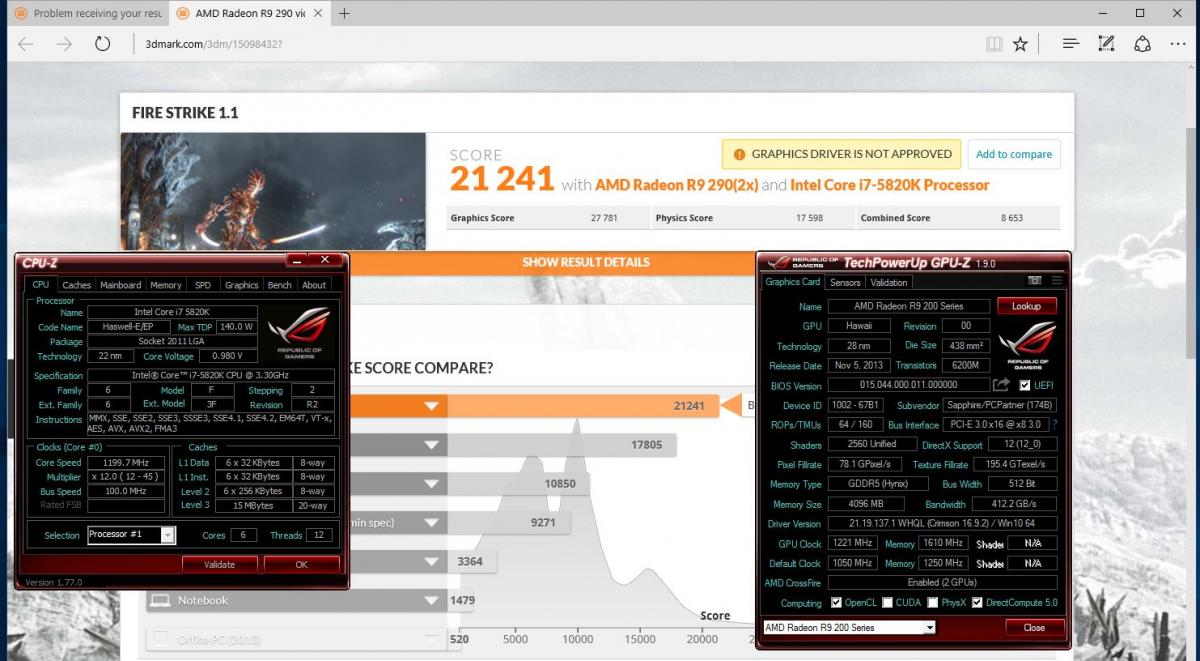
Task: Click the Fire Strike benchmark thumbnail
Action: pyautogui.click(x=273, y=191)
